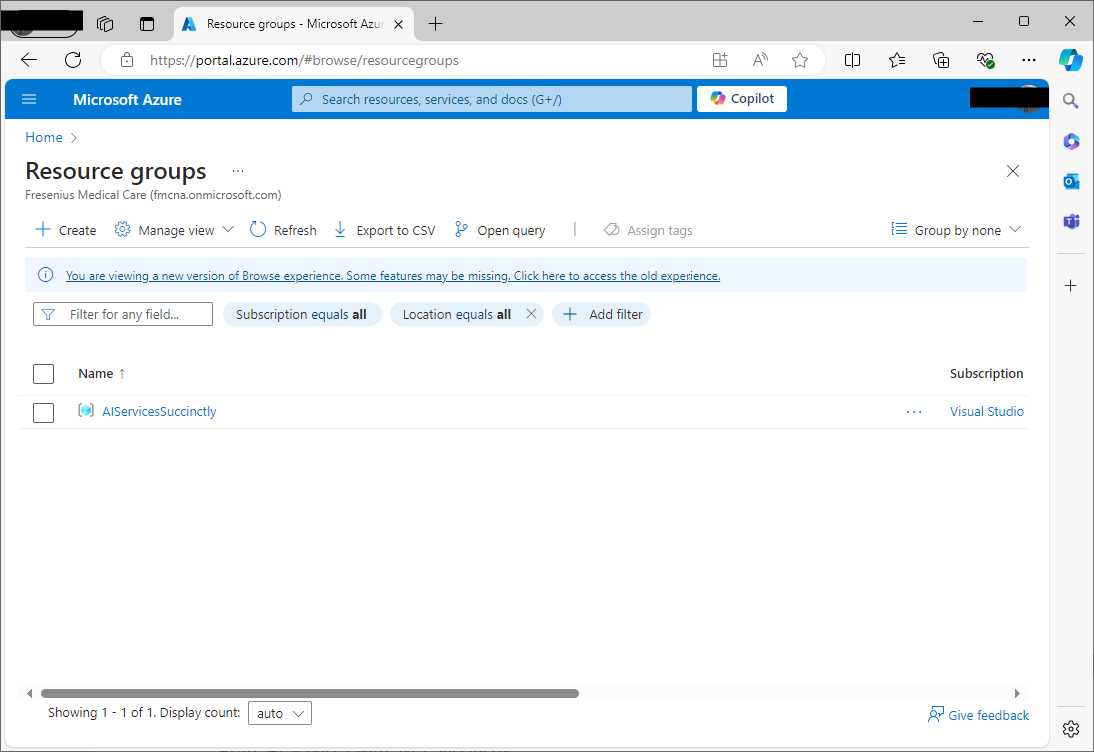Click the Workspaces icon in title bar
Viewport: 1094px width, 752px height.
coord(105,24)
